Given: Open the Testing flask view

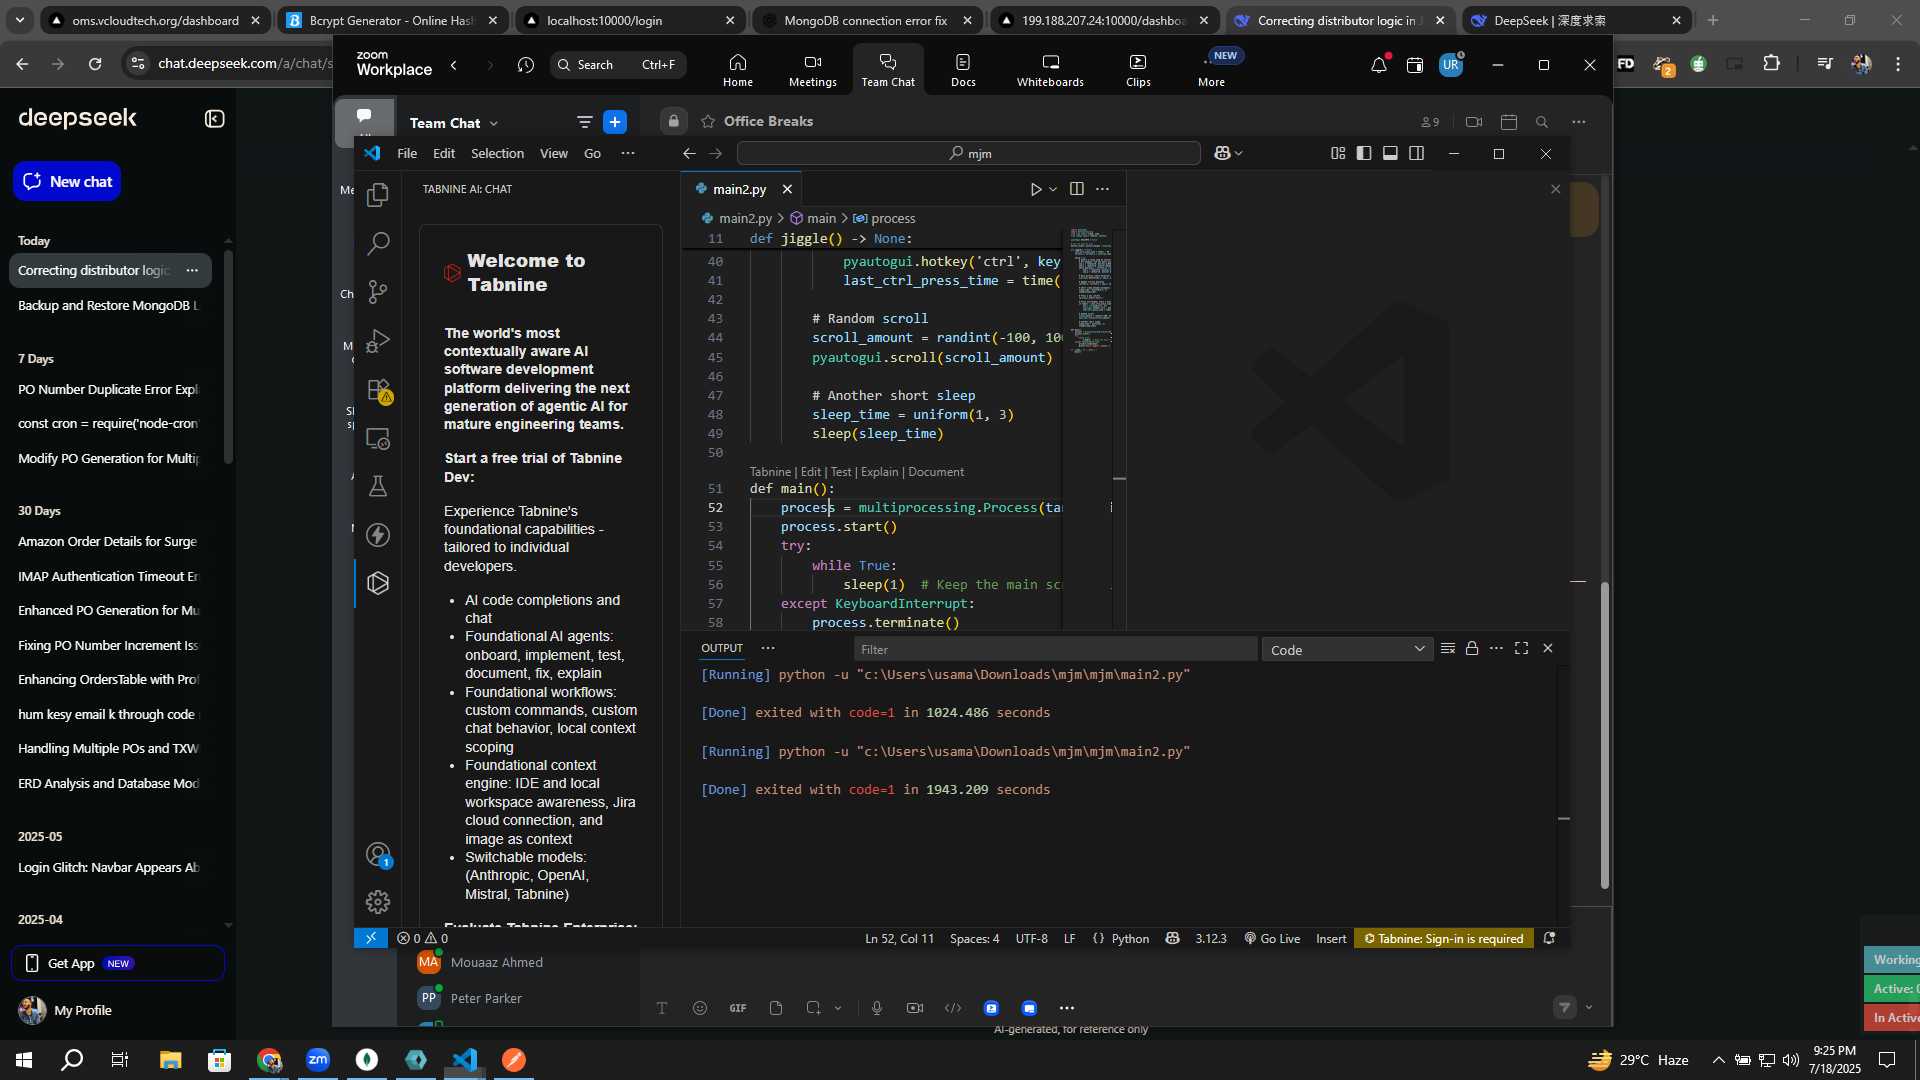Looking at the screenshot, I should click(378, 487).
